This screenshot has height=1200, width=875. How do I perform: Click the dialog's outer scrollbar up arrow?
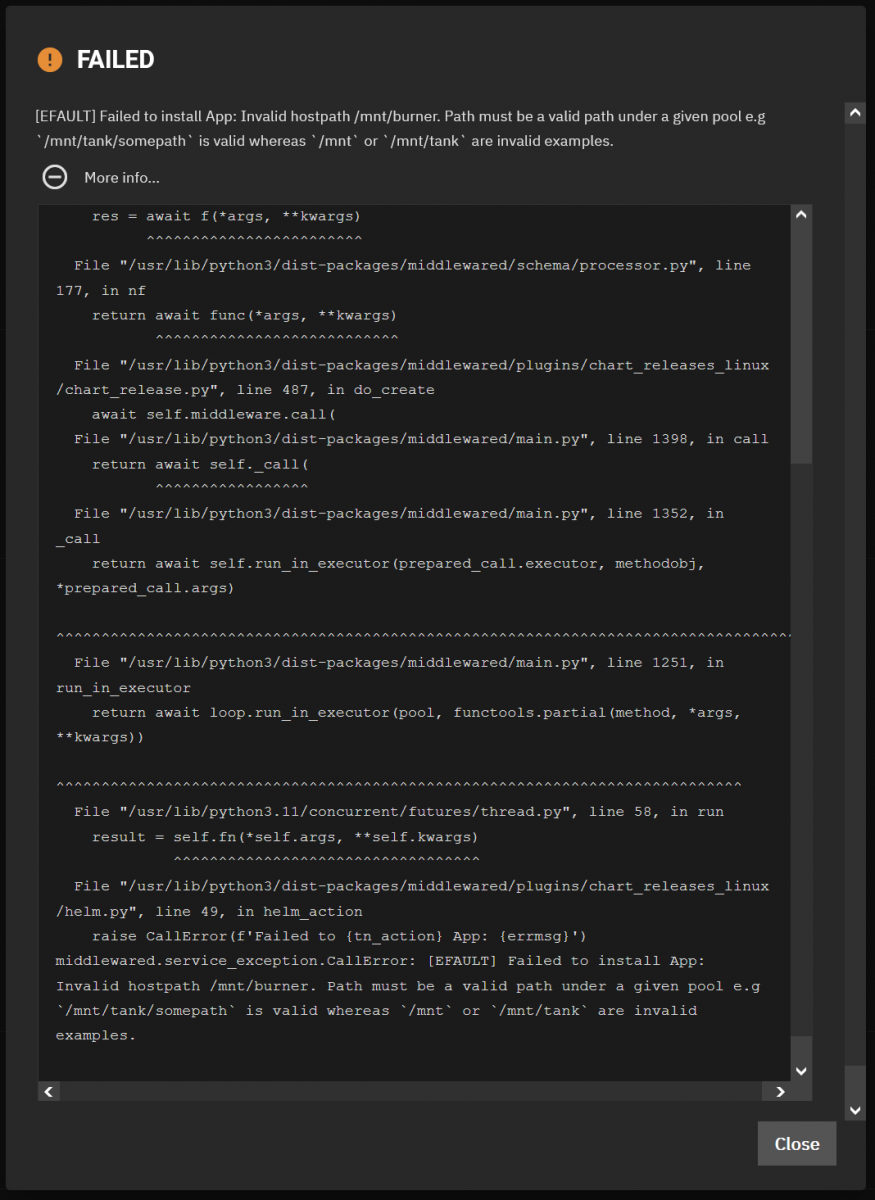tap(855, 113)
